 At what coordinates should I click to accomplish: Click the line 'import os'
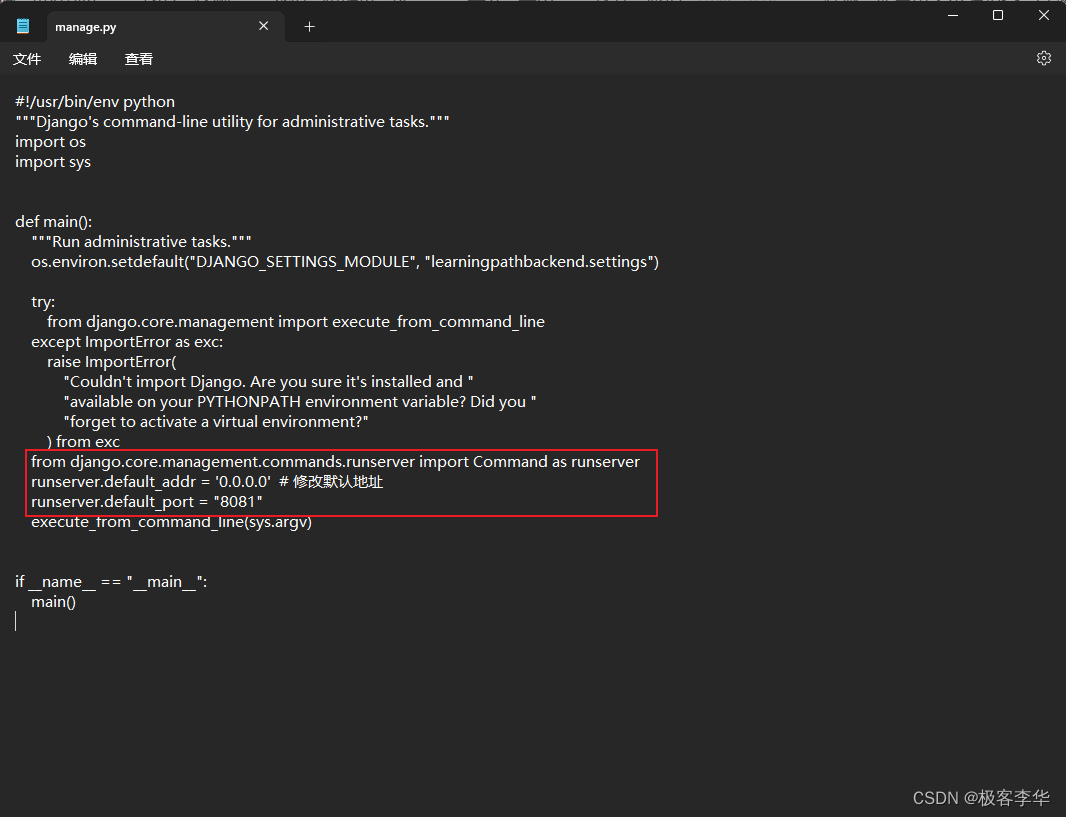coord(50,142)
